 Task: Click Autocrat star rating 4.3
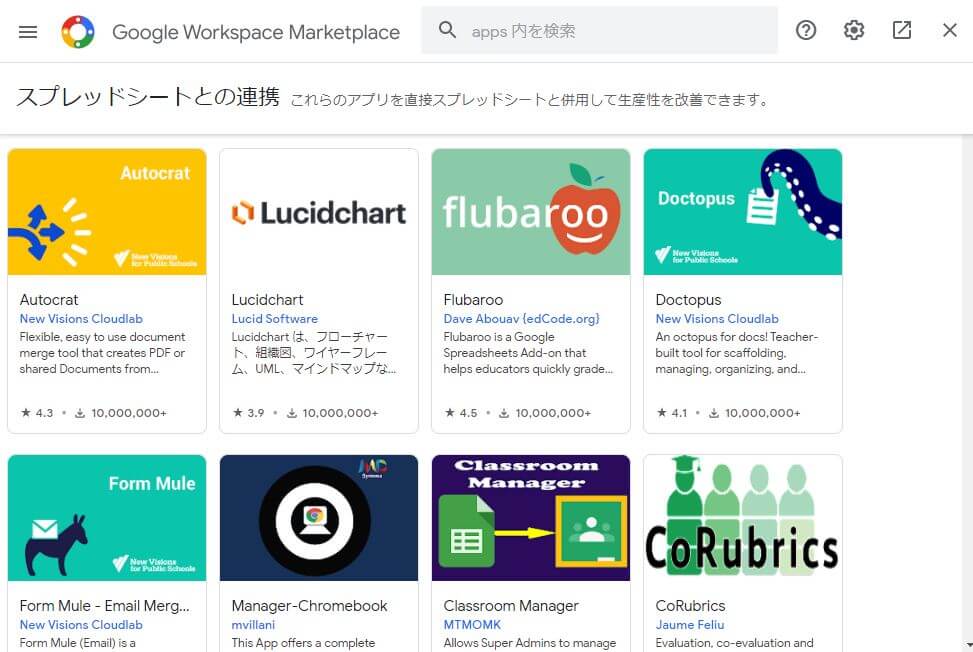click(x=37, y=413)
